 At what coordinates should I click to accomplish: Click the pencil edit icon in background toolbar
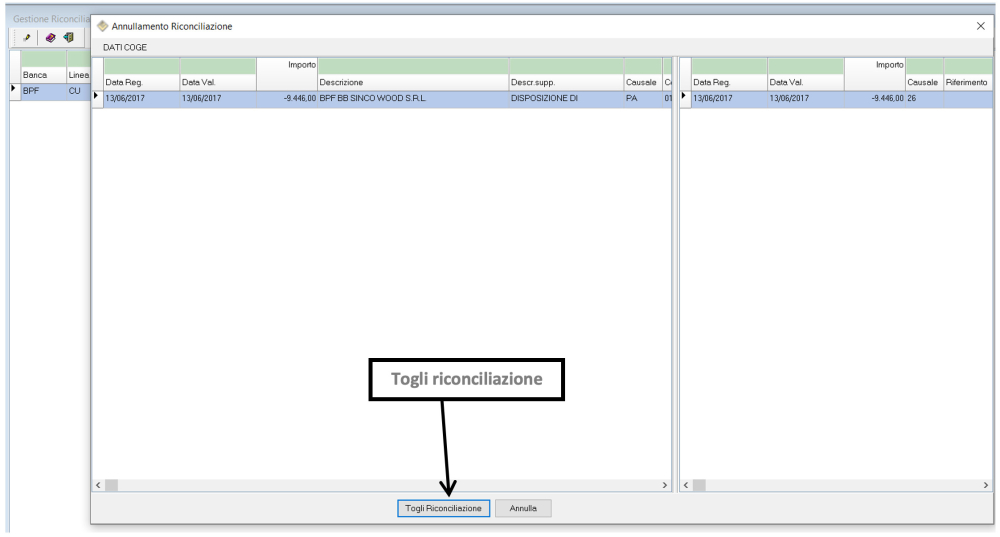(x=27, y=38)
